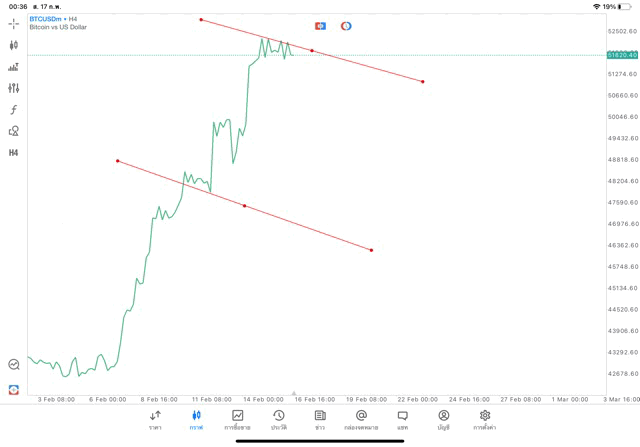Open chart type candlestick icon

(14, 45)
